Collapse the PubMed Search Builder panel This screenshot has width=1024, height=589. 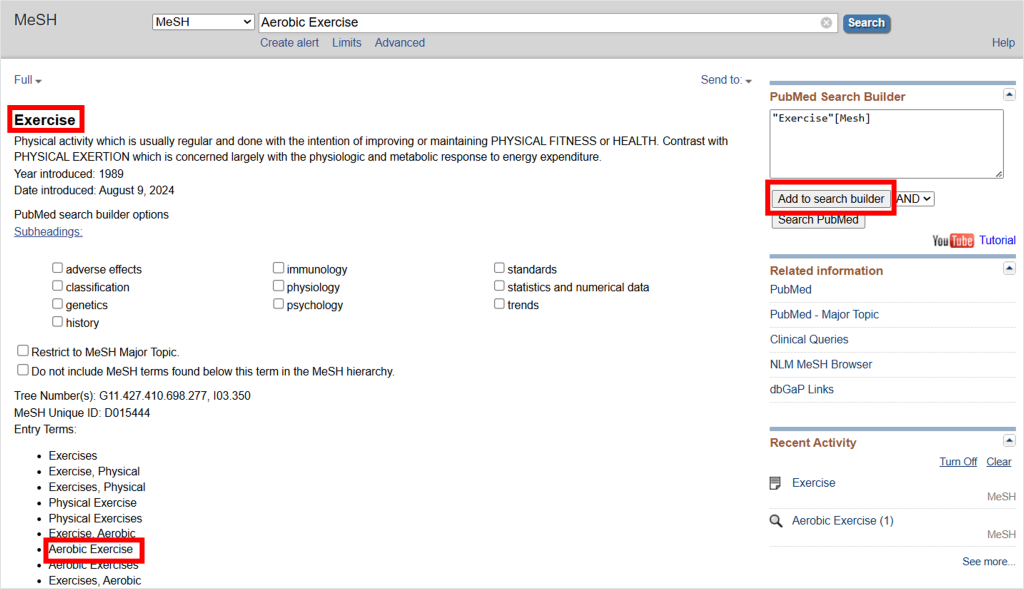click(1009, 95)
